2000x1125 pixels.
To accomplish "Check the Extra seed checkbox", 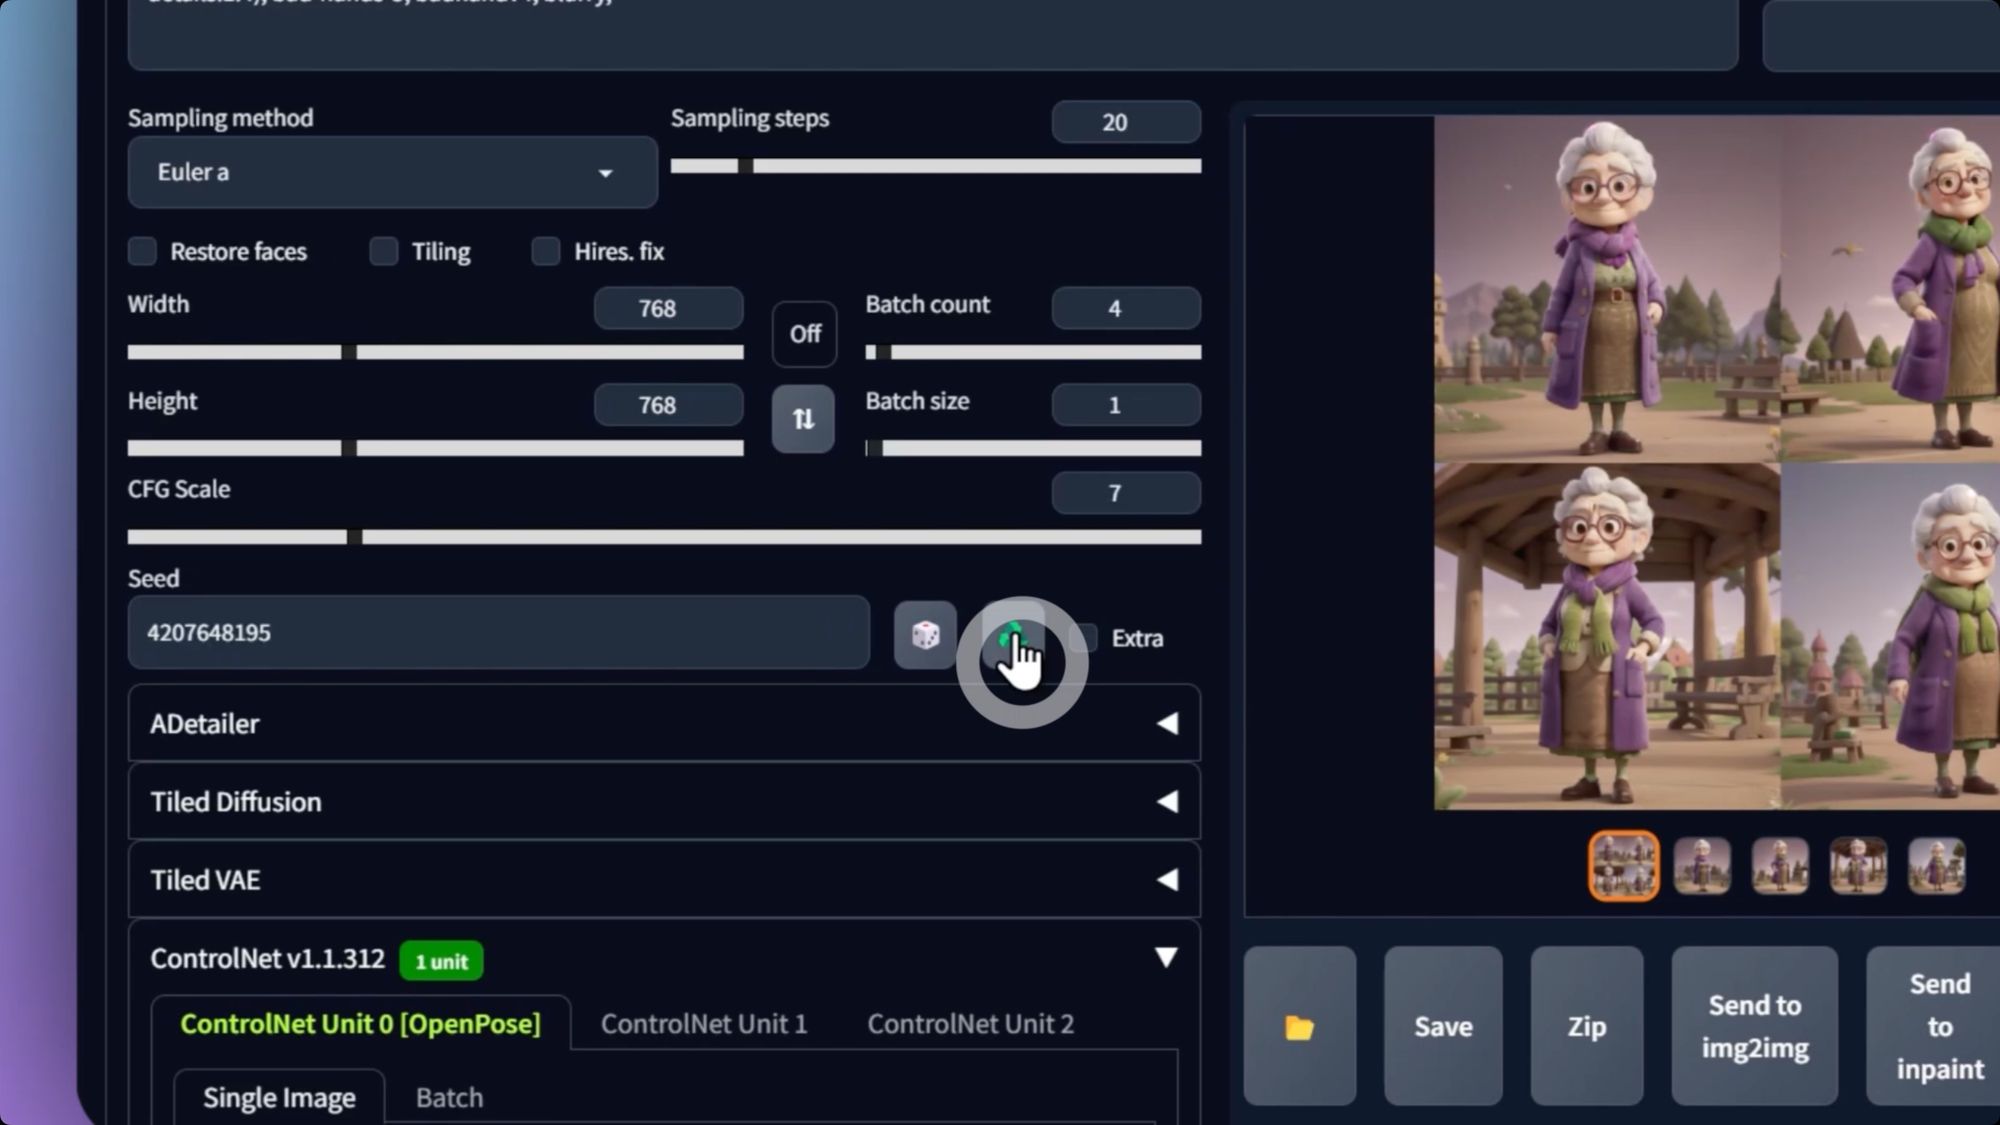I will [1084, 638].
